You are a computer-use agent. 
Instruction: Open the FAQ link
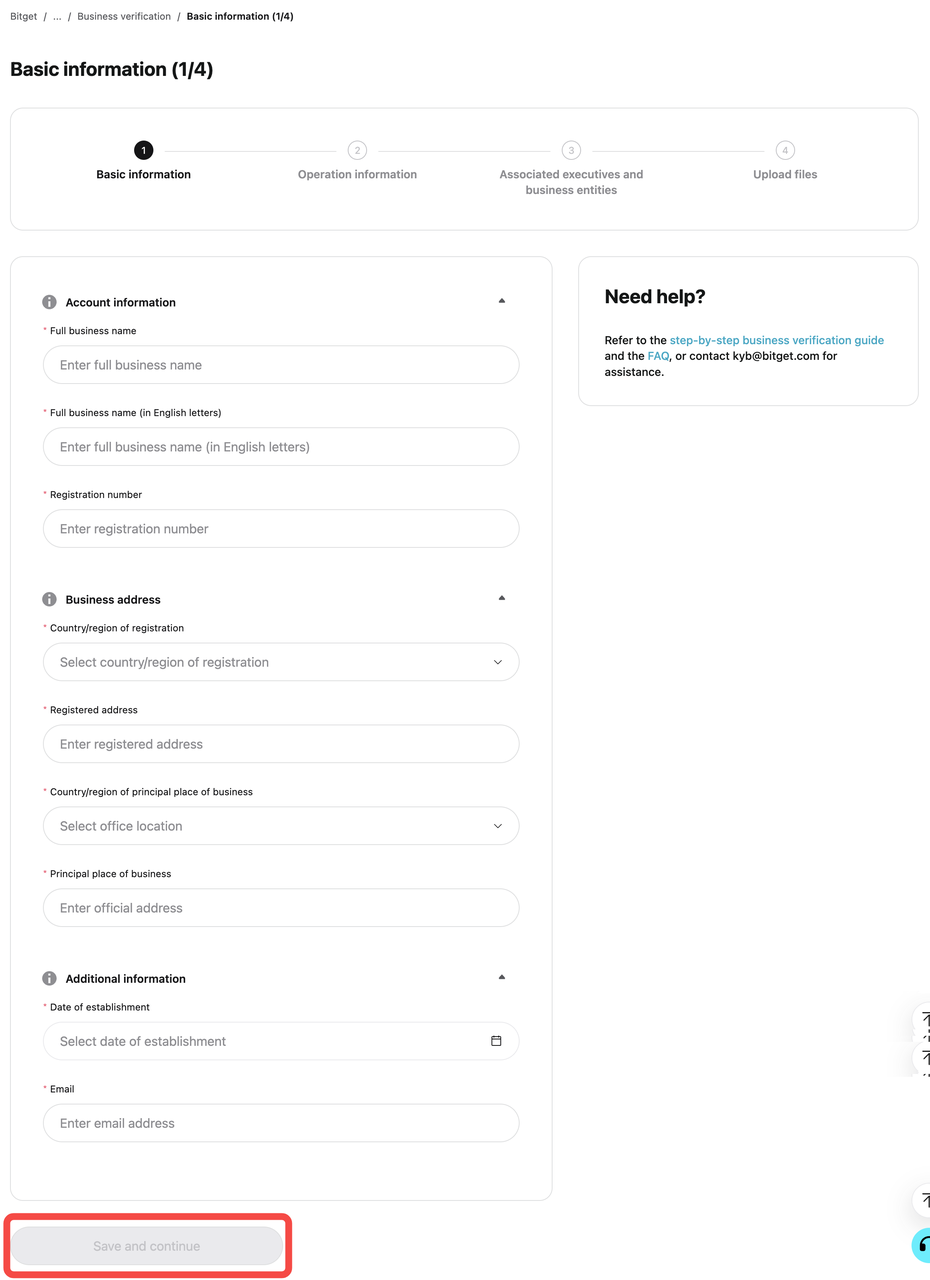click(x=658, y=355)
